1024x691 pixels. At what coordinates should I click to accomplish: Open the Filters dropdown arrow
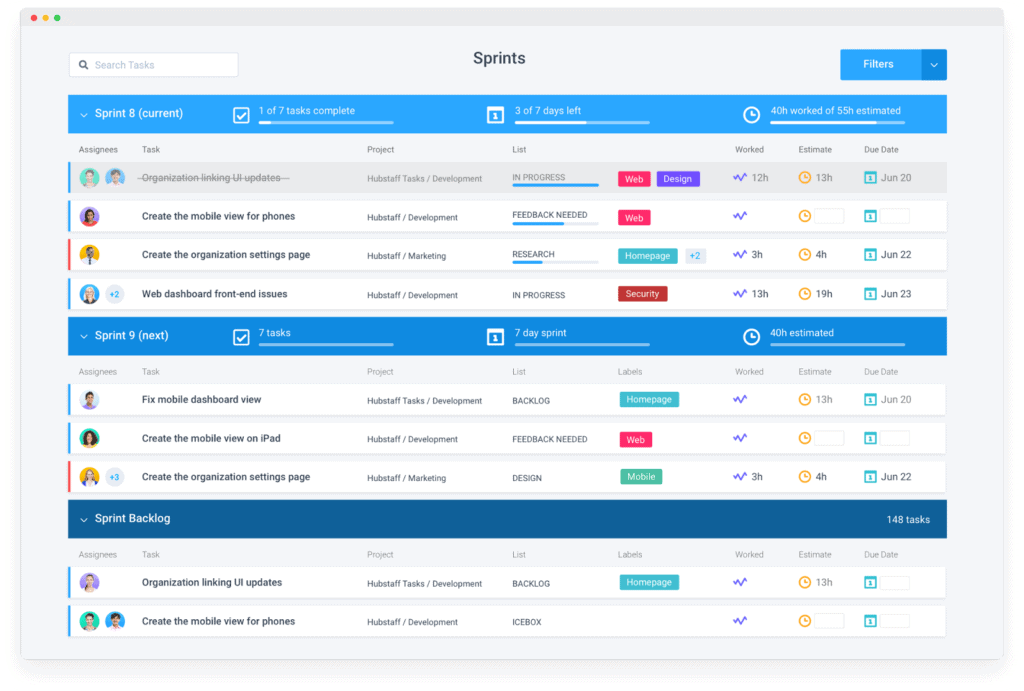(933, 64)
